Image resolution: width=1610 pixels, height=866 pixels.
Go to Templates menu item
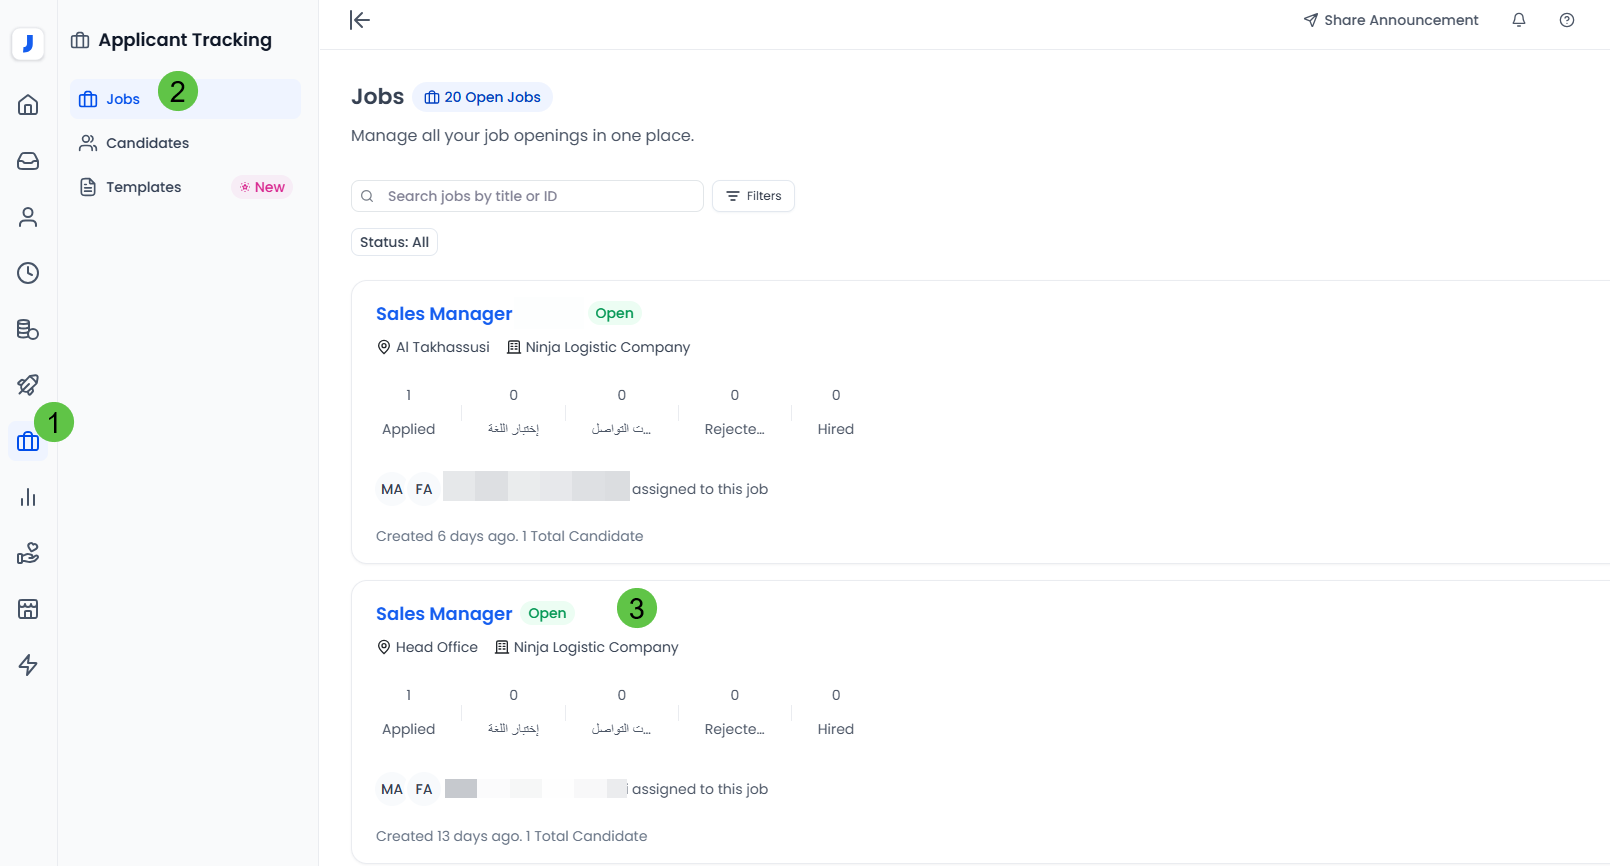click(143, 187)
